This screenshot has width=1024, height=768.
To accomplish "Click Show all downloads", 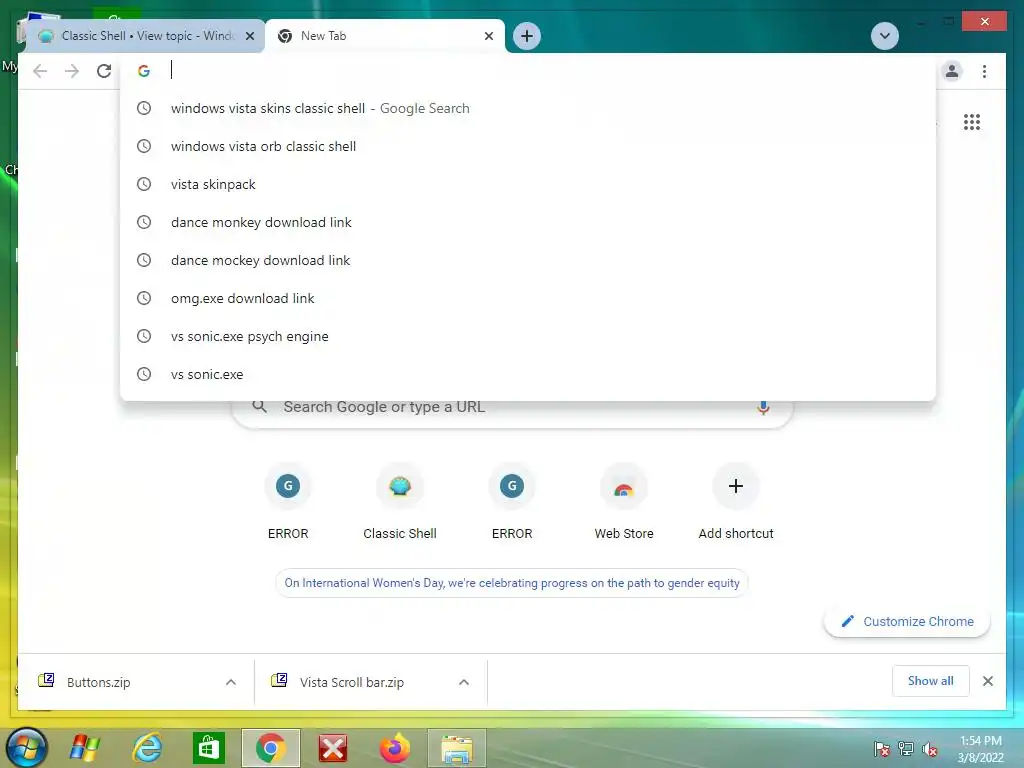I will pos(931,681).
